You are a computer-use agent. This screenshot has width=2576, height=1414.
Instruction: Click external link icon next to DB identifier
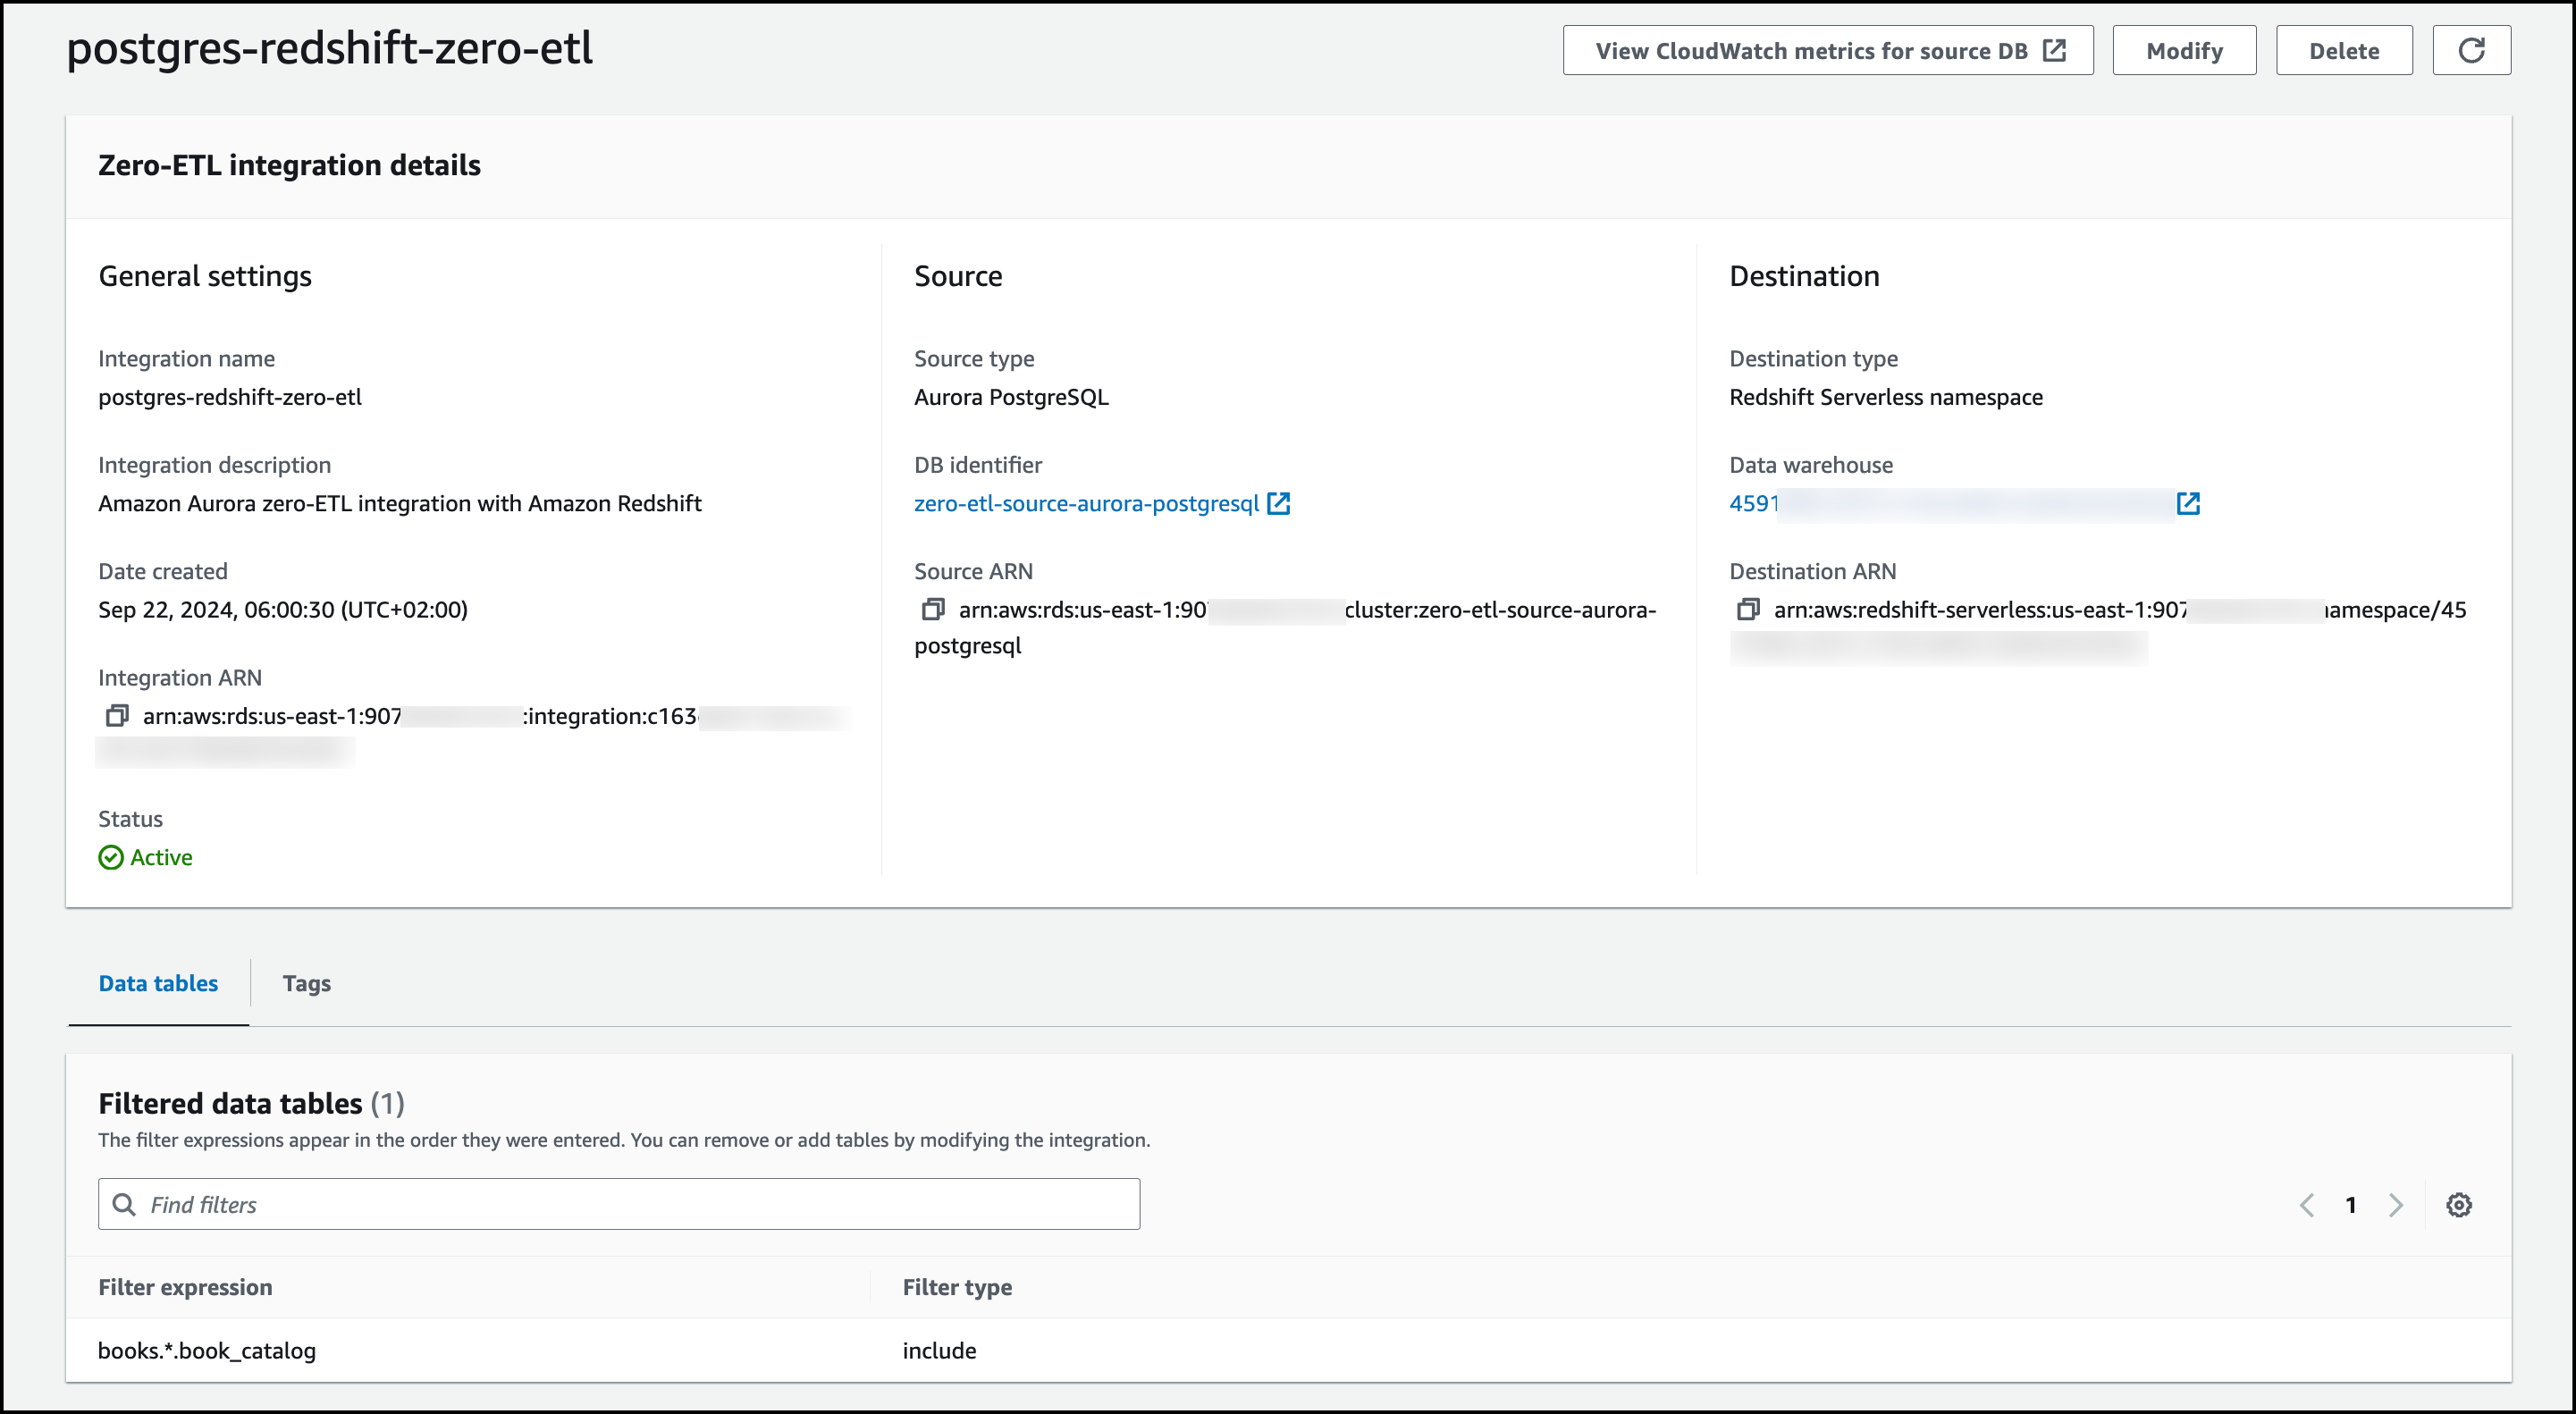click(x=1278, y=503)
